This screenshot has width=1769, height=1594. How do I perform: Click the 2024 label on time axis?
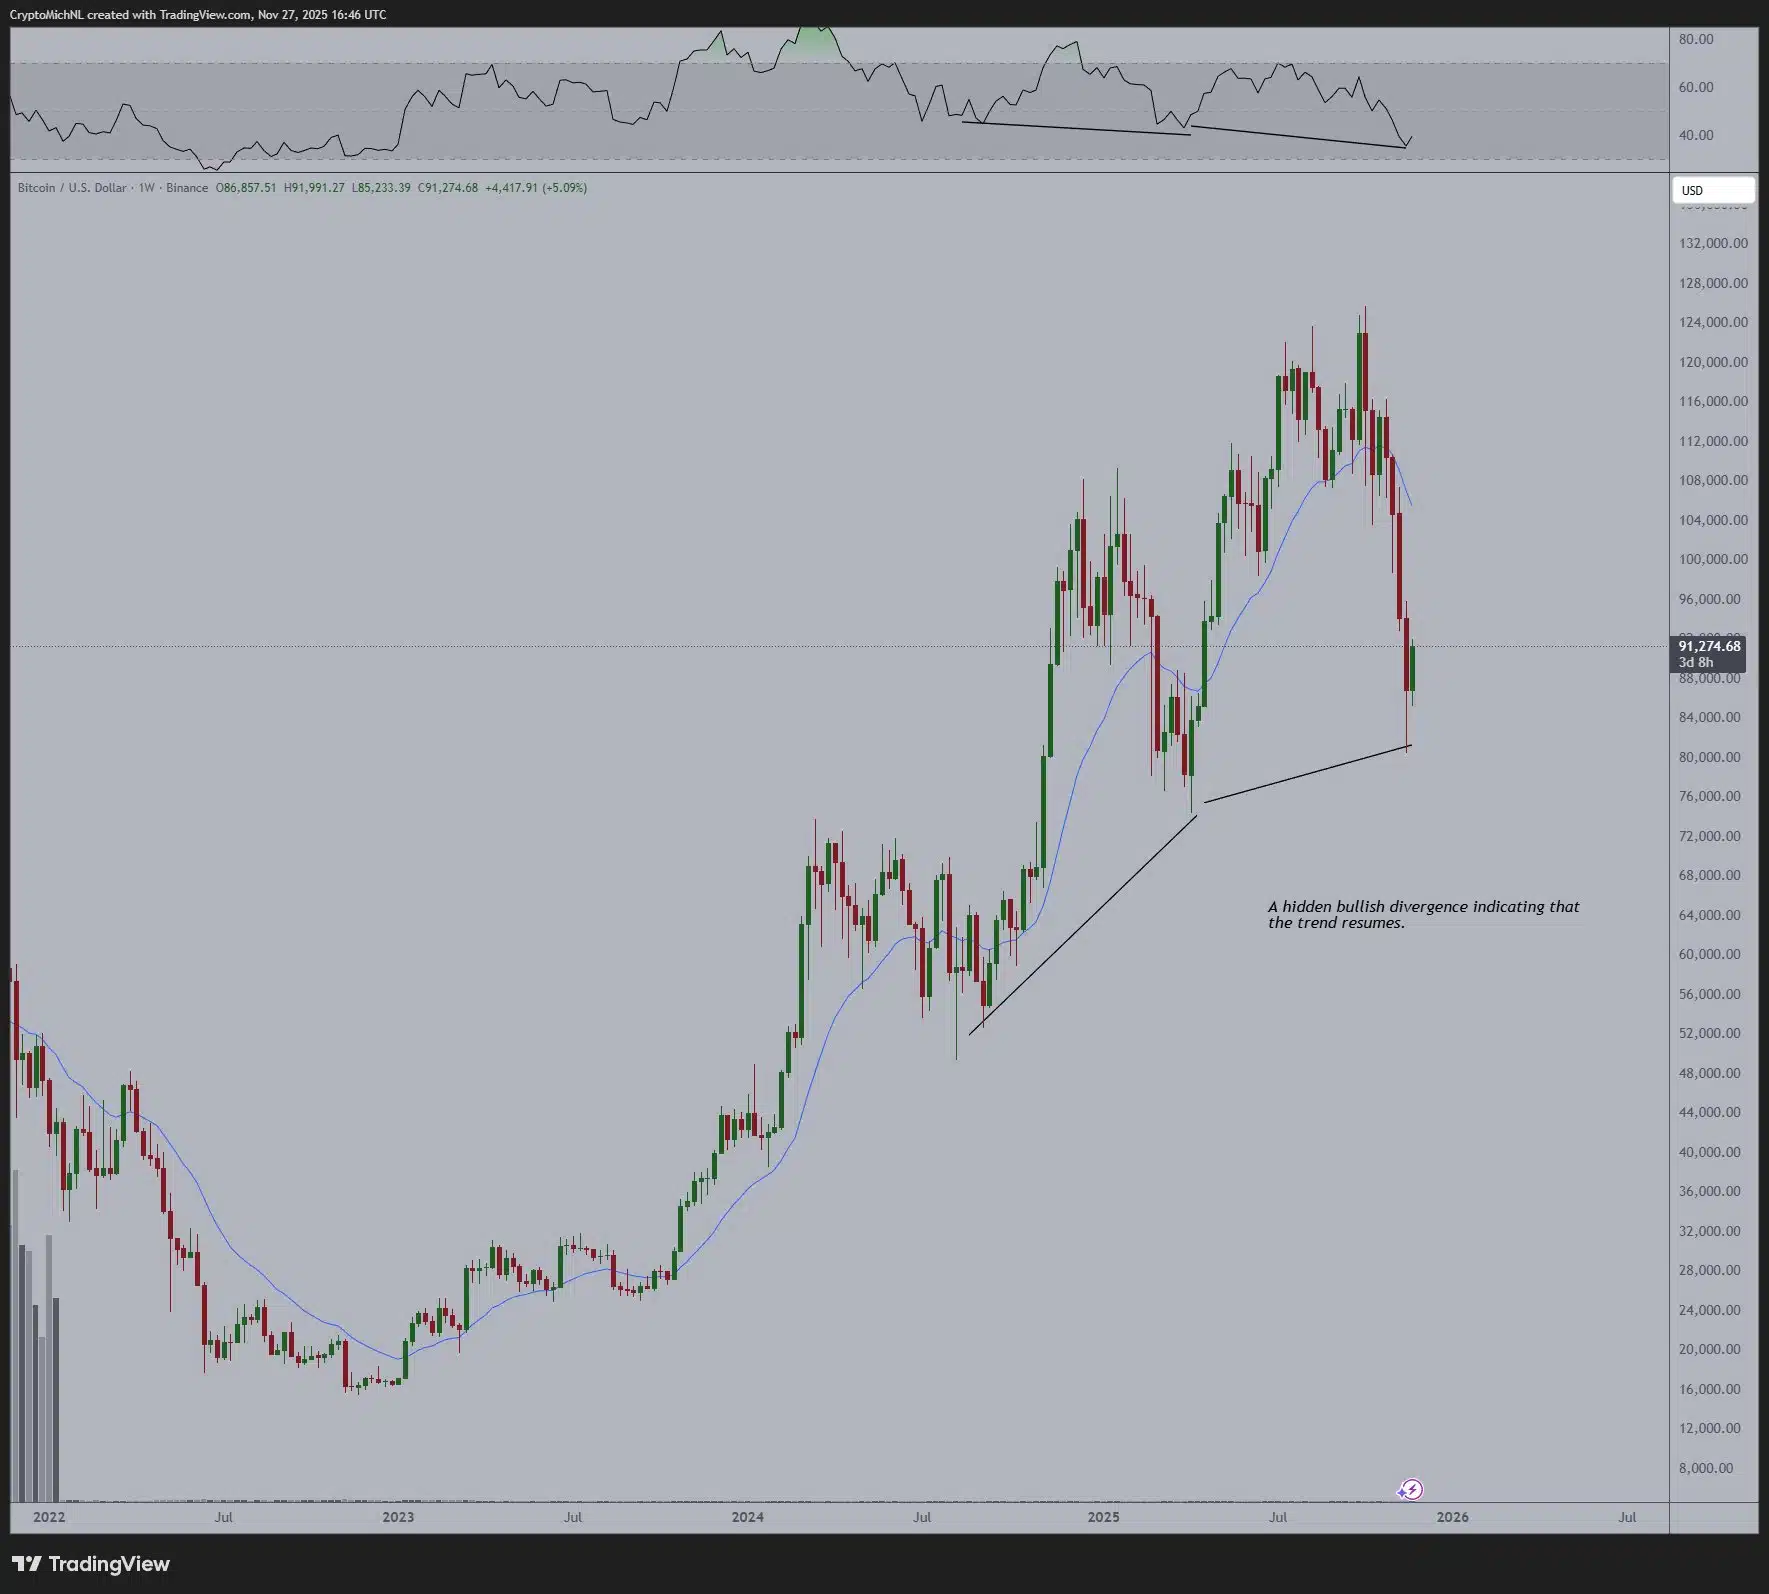click(x=747, y=1517)
